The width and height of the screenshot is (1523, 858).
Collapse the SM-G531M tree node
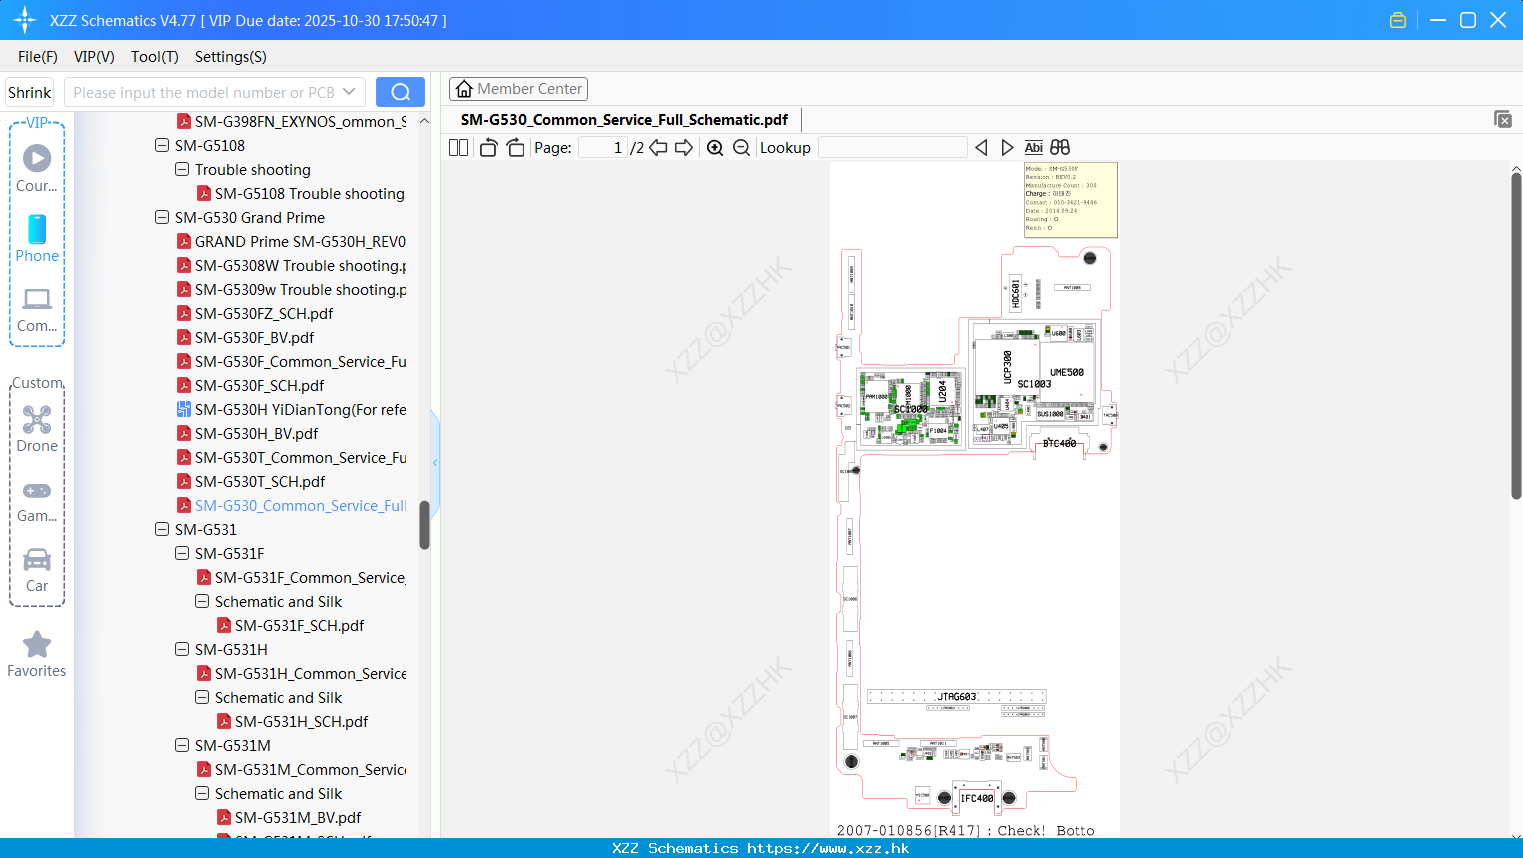coord(182,745)
